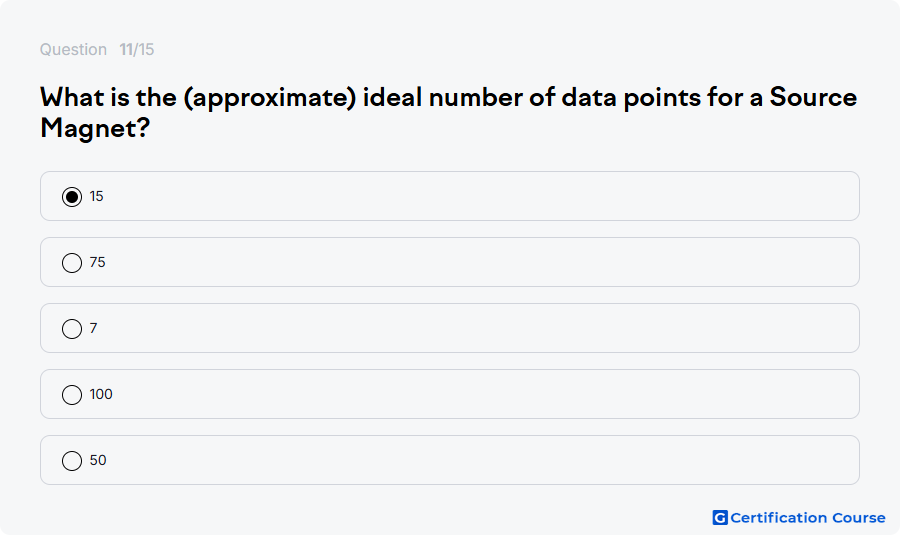Select the 100 radio option circle
900x535 pixels.
click(72, 395)
